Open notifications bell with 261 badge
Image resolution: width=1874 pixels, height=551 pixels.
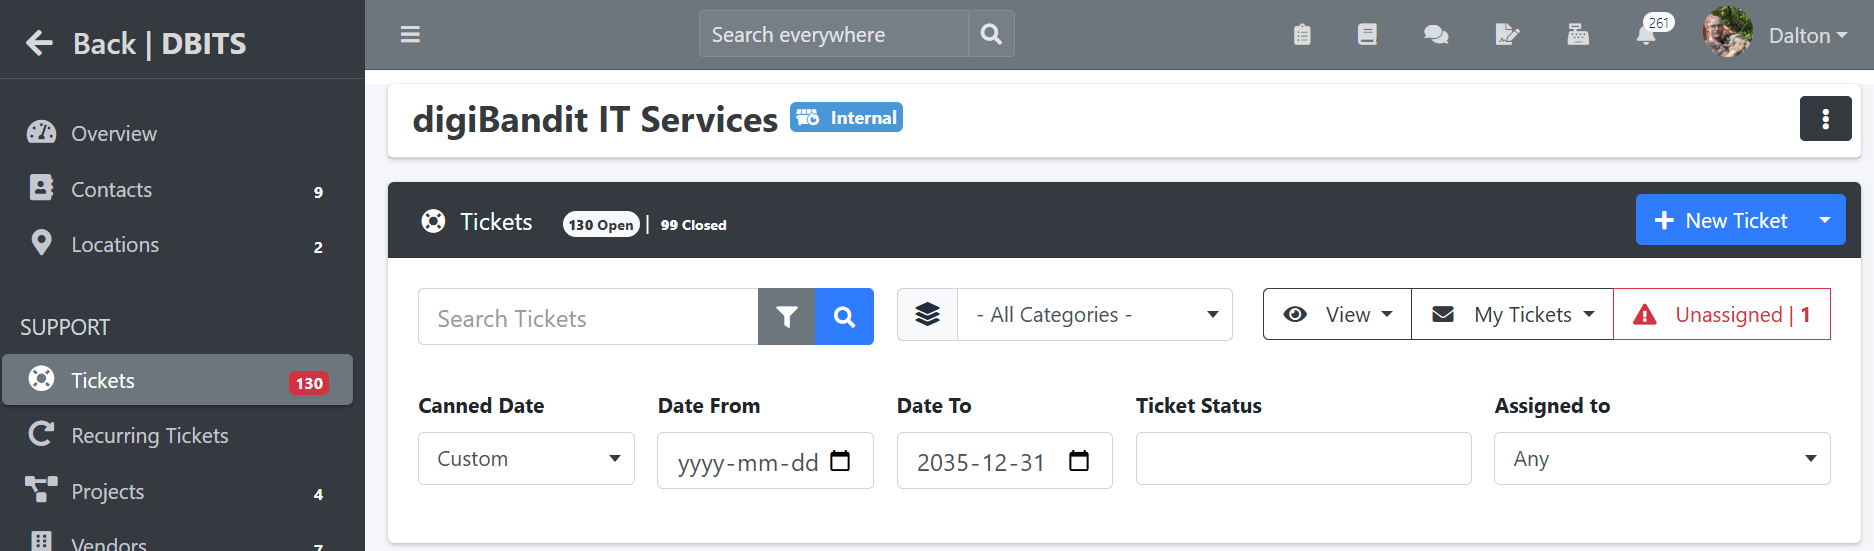point(1646,35)
